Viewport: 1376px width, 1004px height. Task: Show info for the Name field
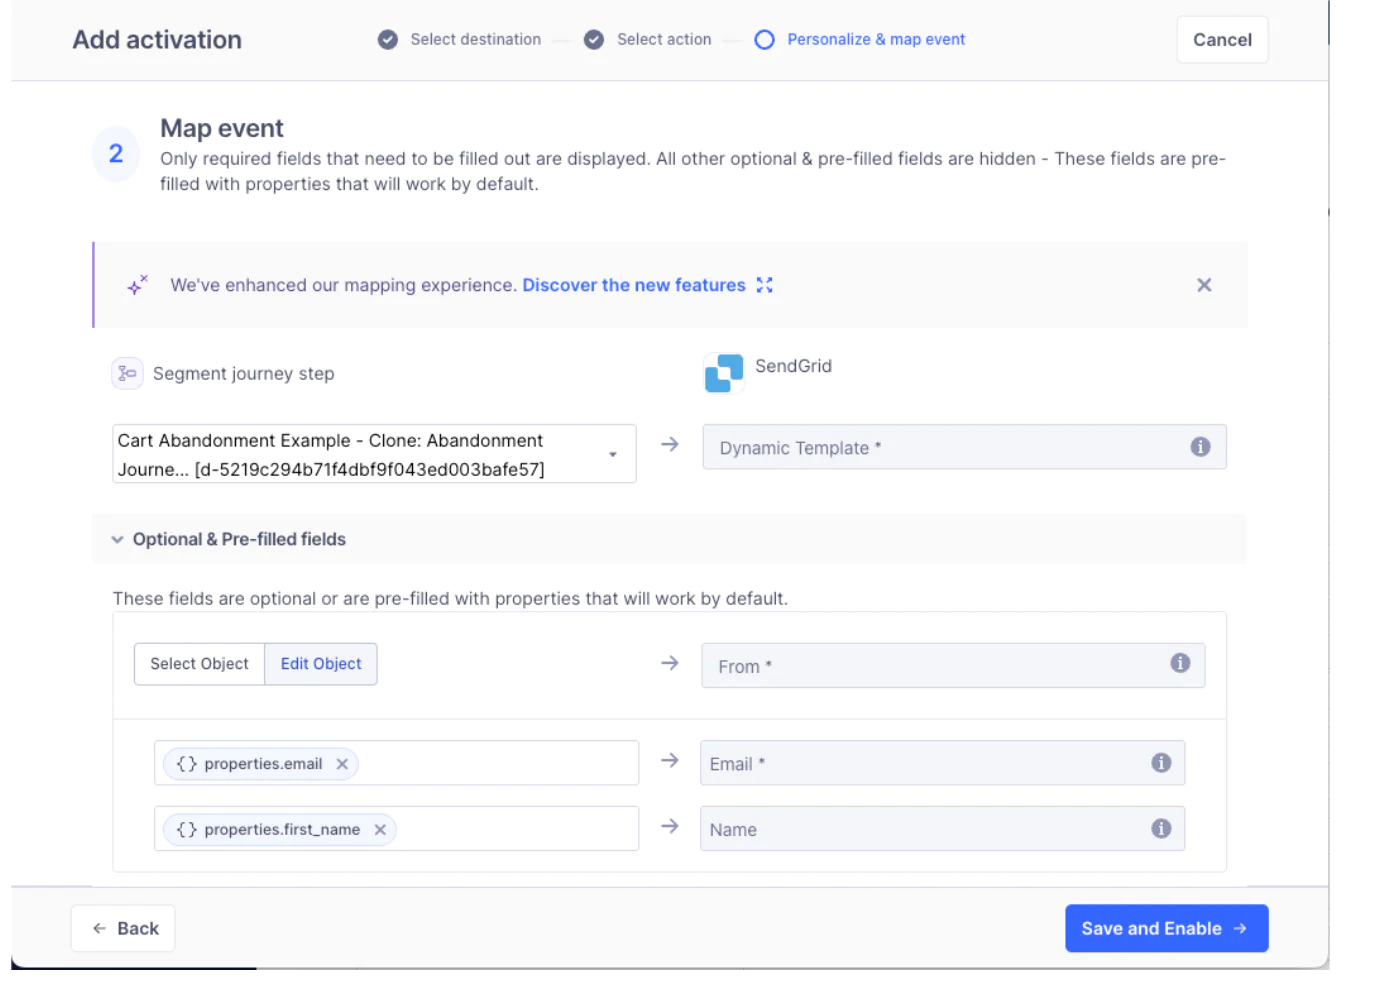[x=1161, y=828]
